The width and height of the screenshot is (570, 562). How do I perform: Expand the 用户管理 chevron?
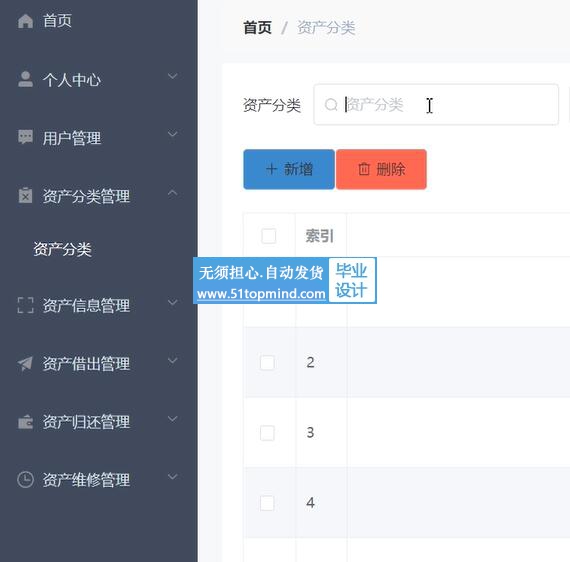173,134
